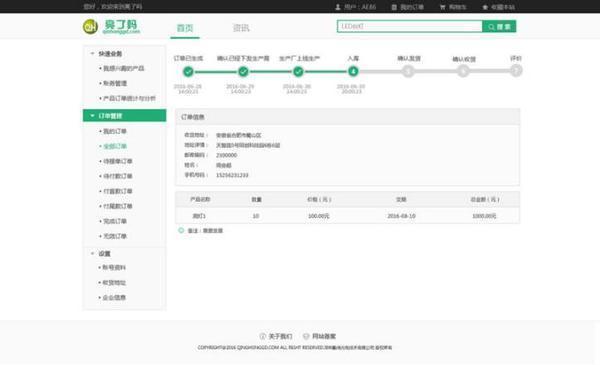Click the first completed checkmark step 订单已生成
This screenshot has height=365, width=600.
(188, 72)
